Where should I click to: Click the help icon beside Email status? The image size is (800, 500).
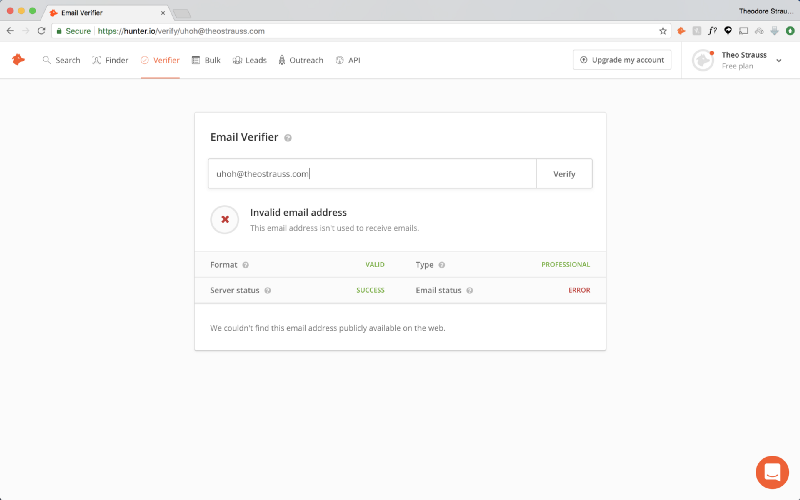click(x=469, y=291)
